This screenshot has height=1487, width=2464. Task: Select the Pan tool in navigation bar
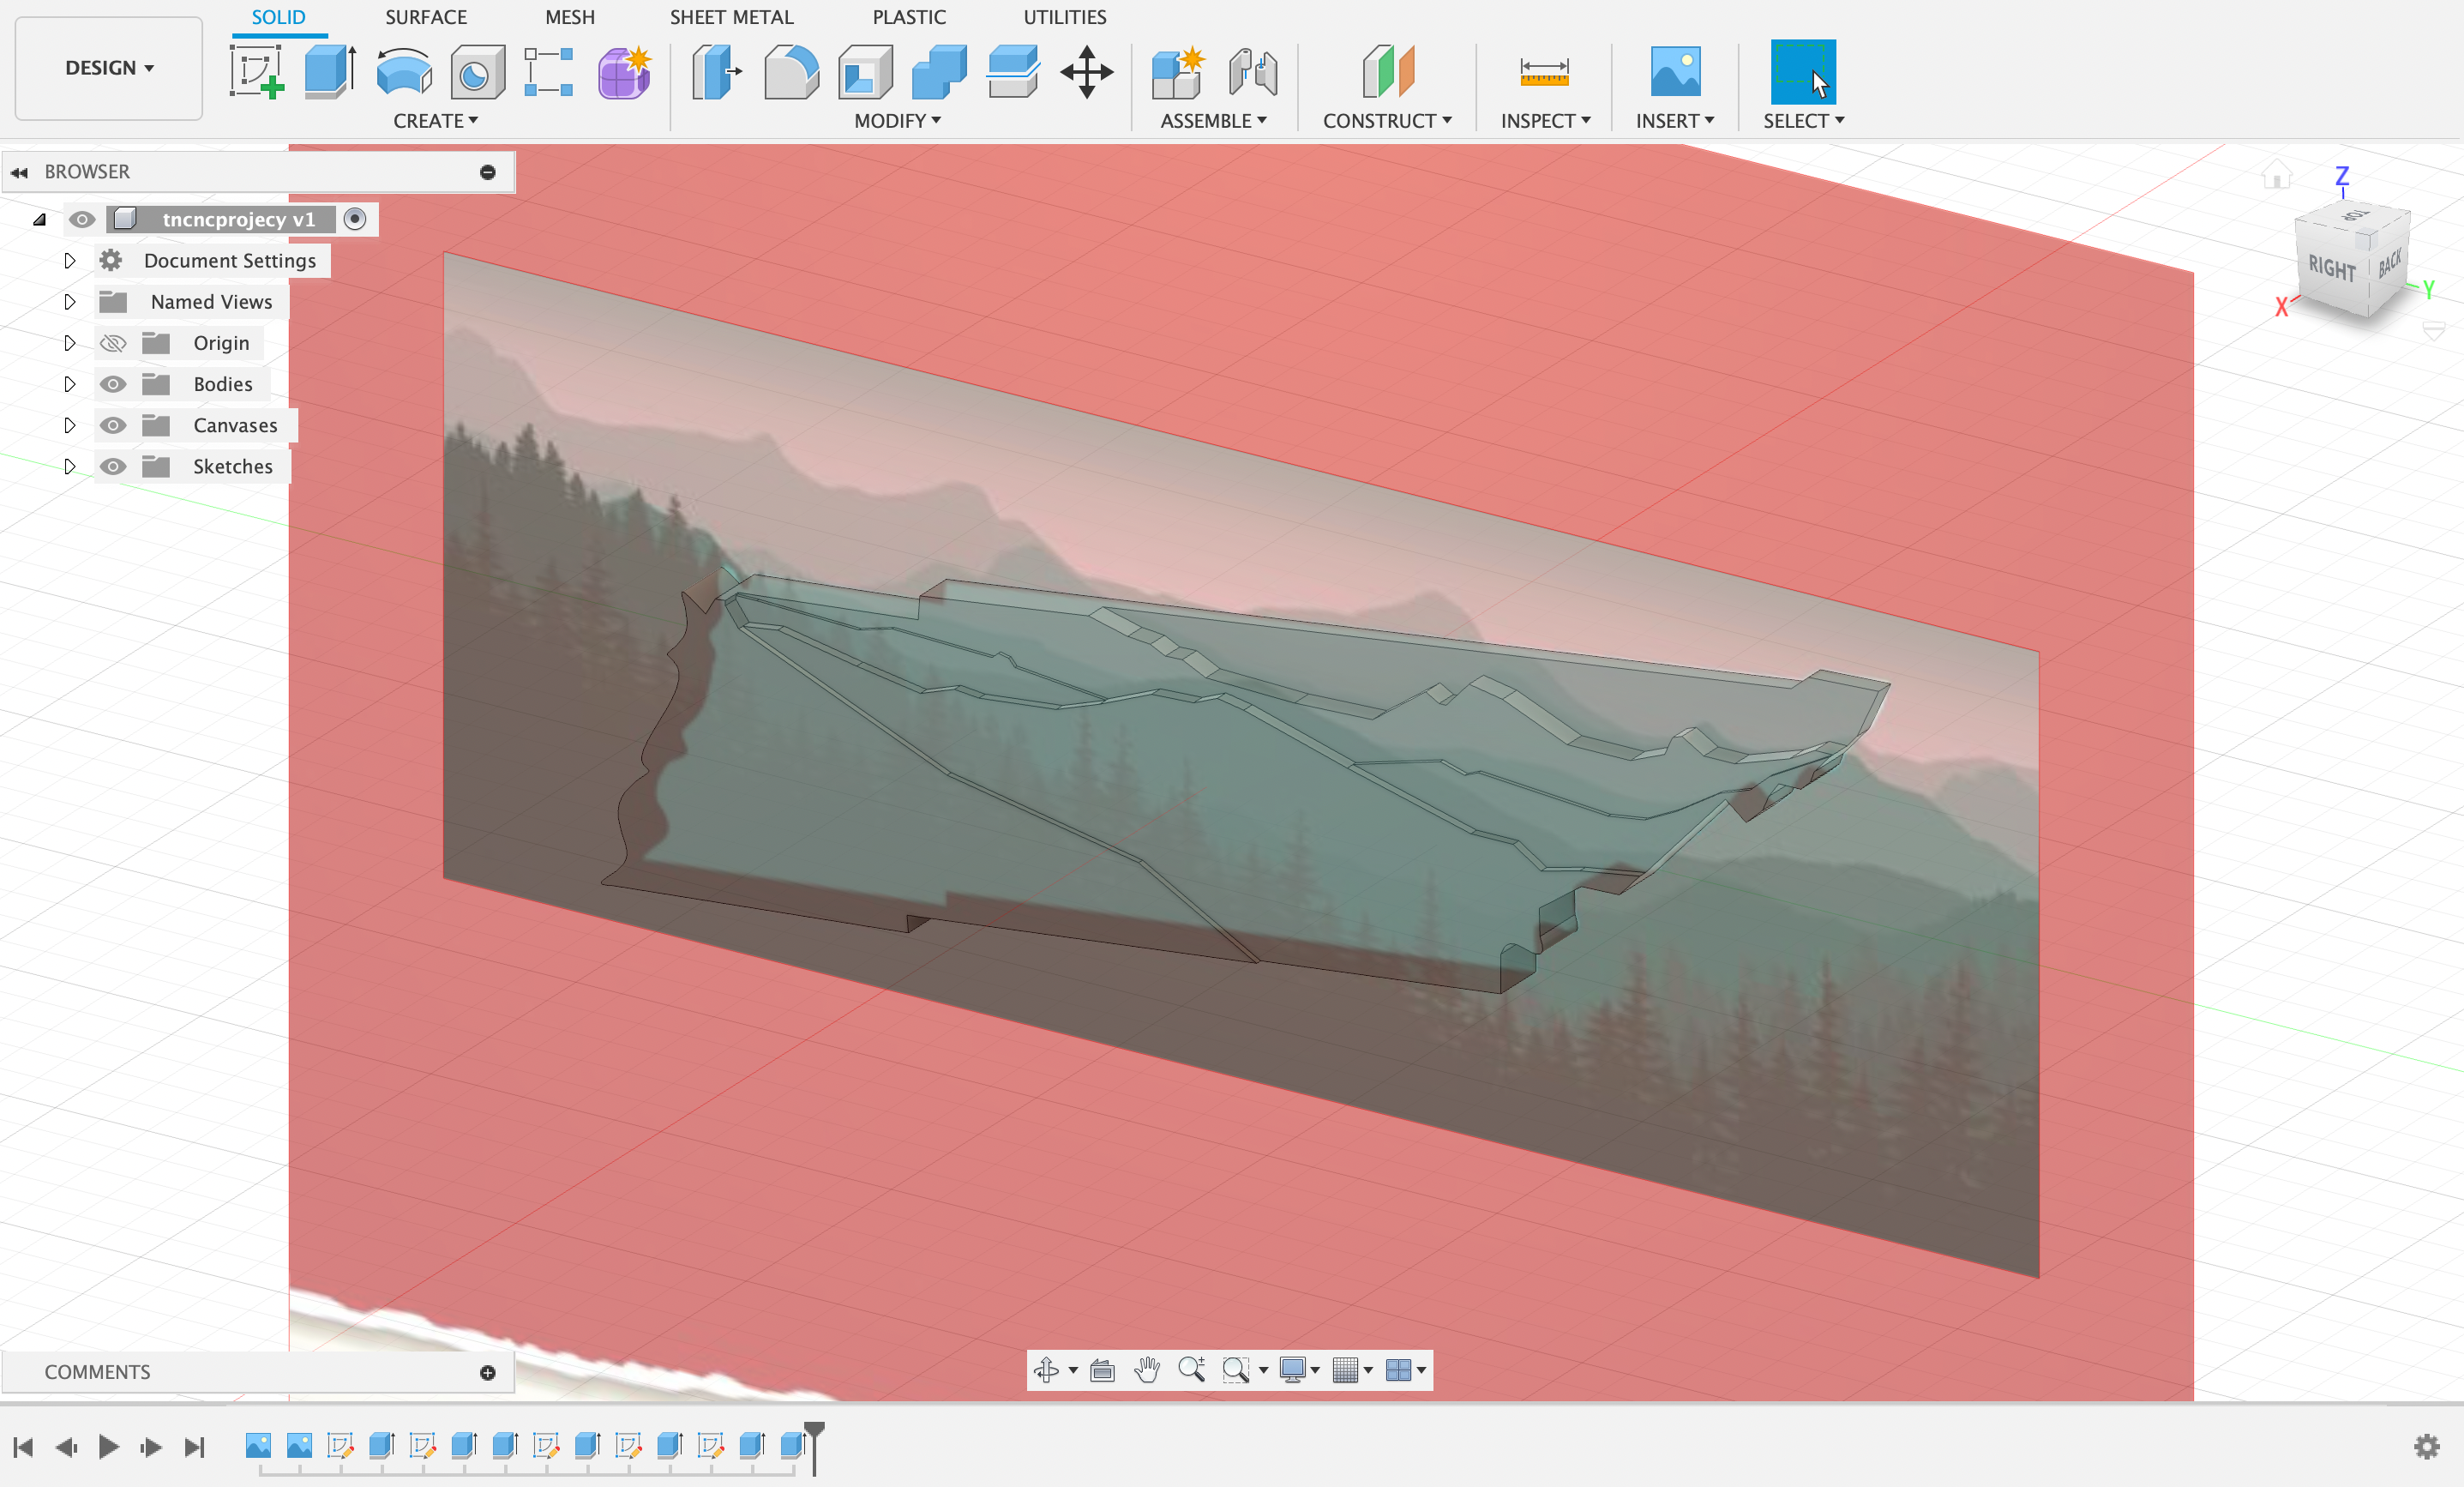point(1146,1371)
